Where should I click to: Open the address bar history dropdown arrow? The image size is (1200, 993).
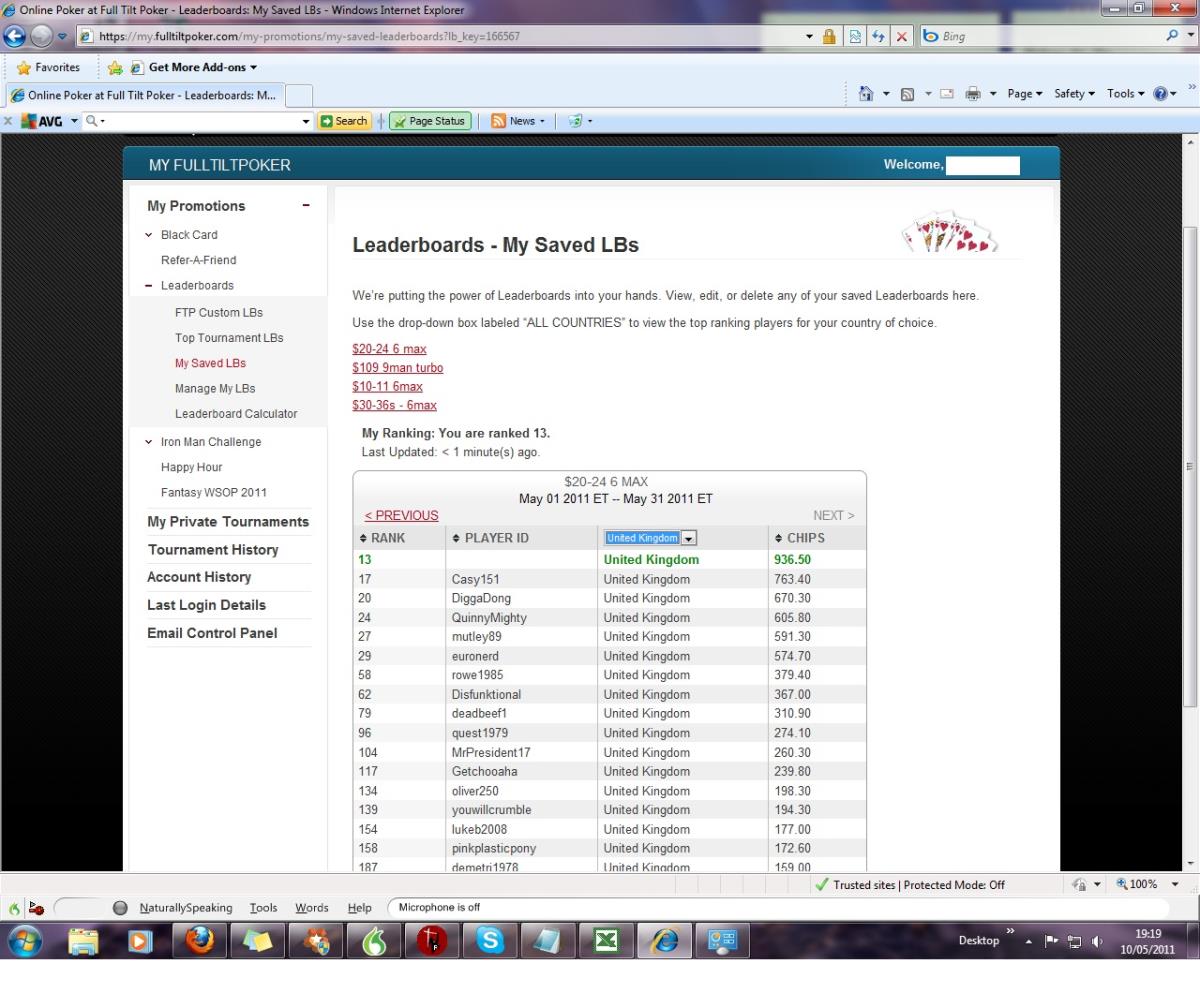point(811,36)
